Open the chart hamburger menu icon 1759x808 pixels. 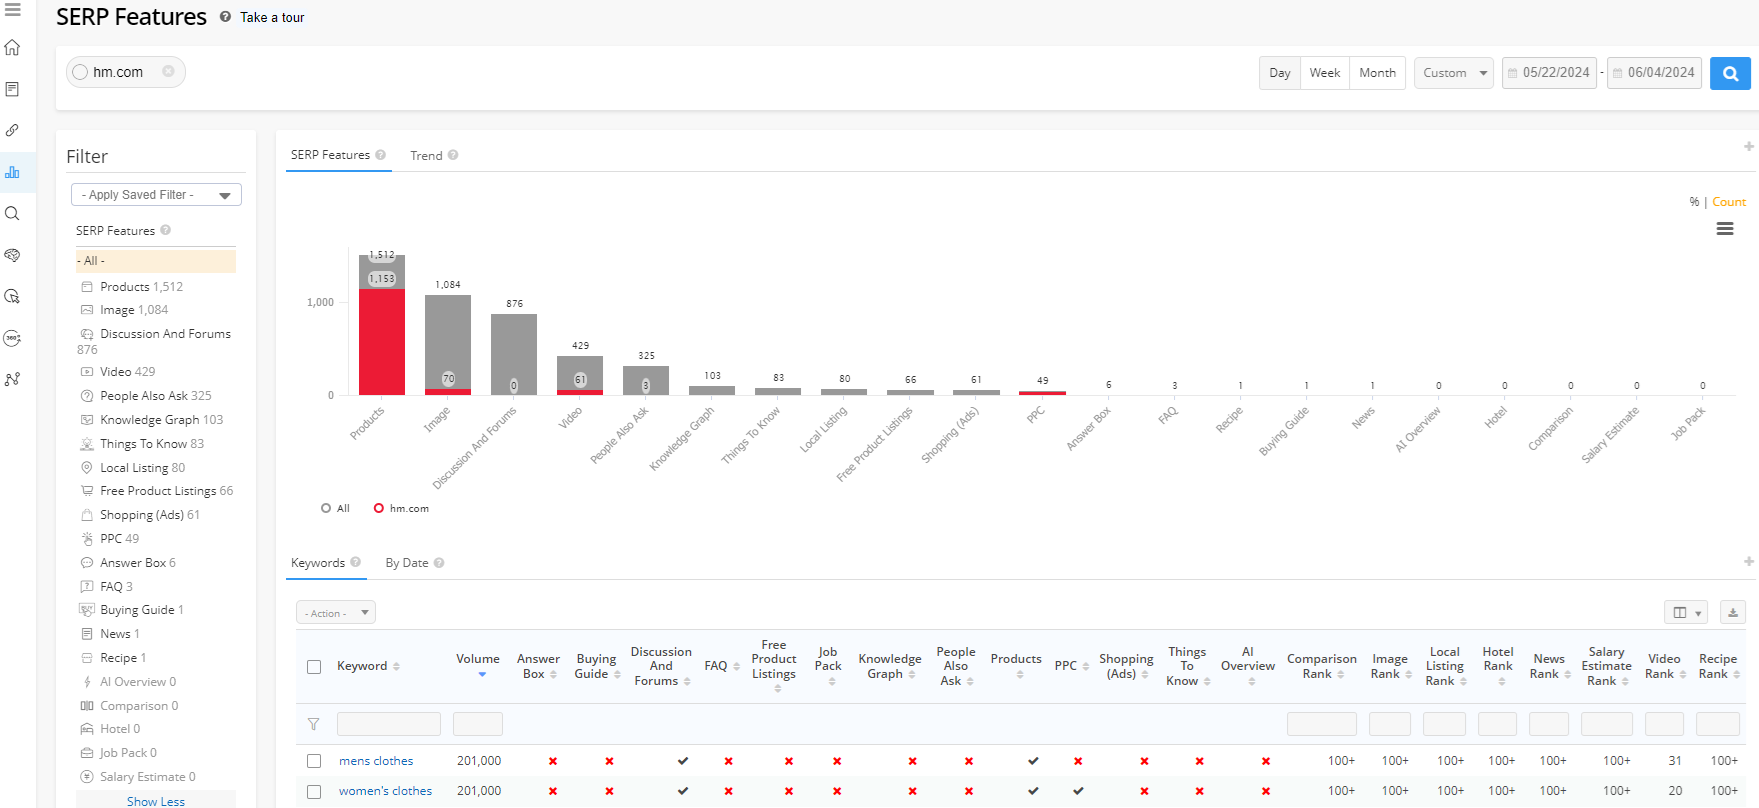(1724, 229)
